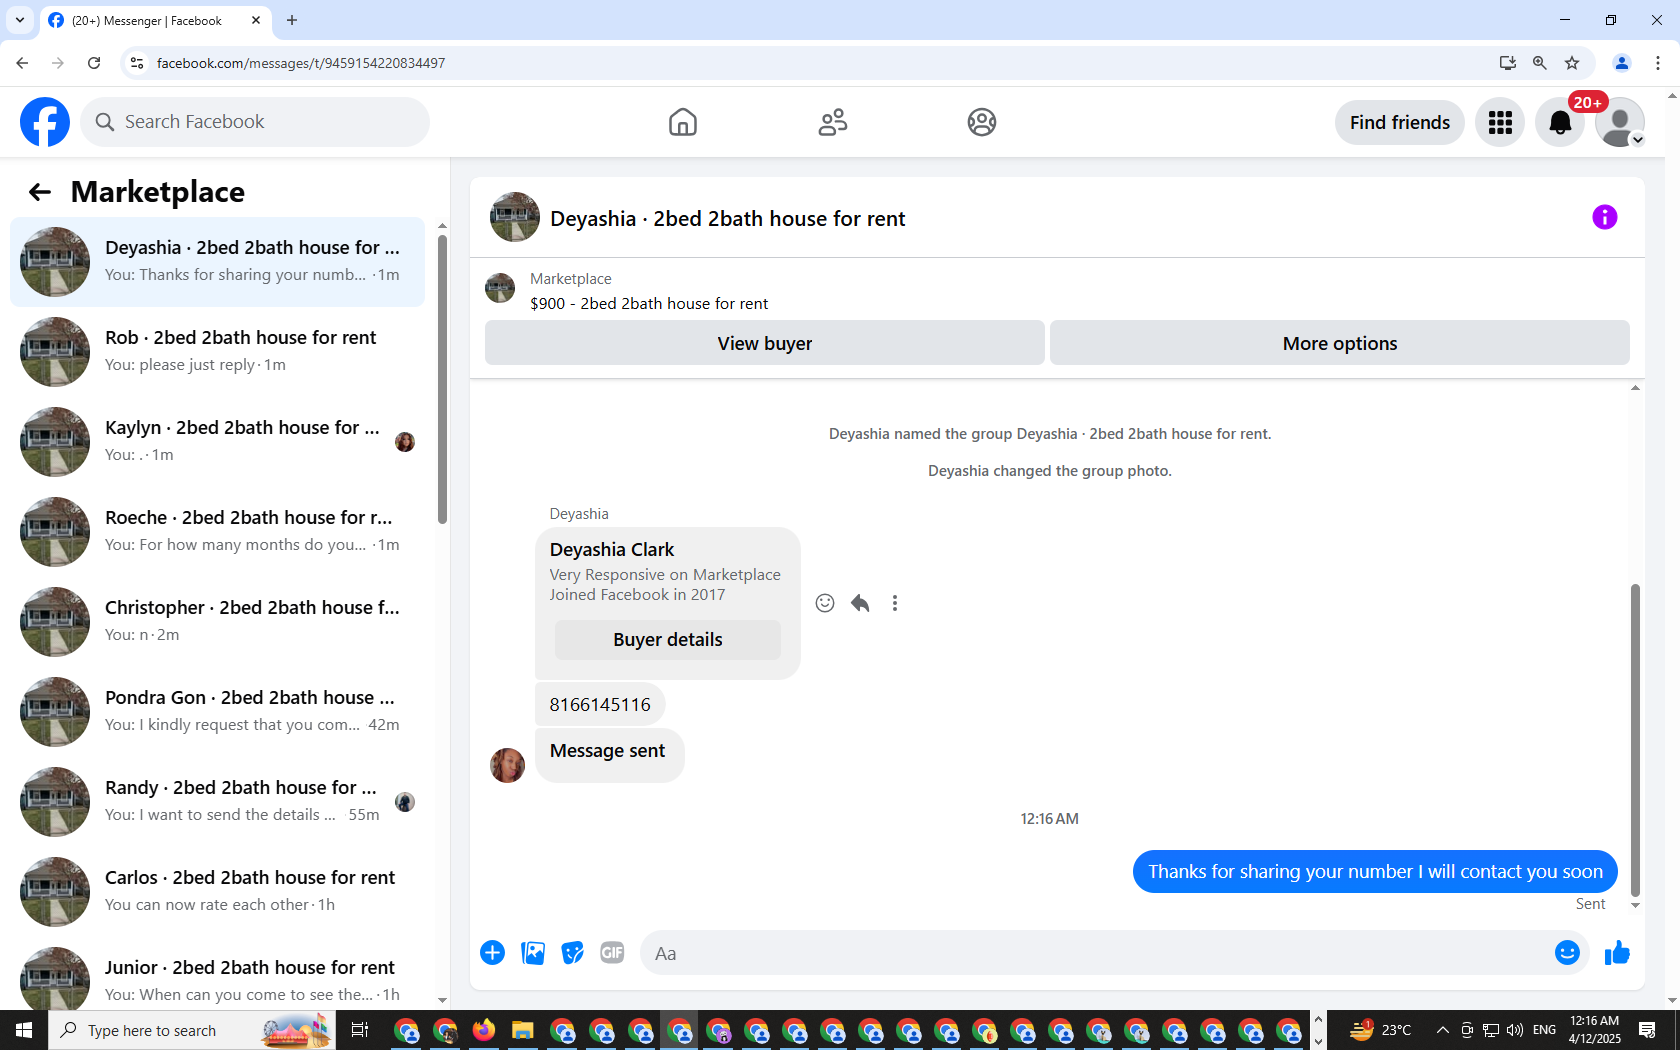Send a thumbs-up like
The width and height of the screenshot is (1680, 1050).
[x=1617, y=953]
